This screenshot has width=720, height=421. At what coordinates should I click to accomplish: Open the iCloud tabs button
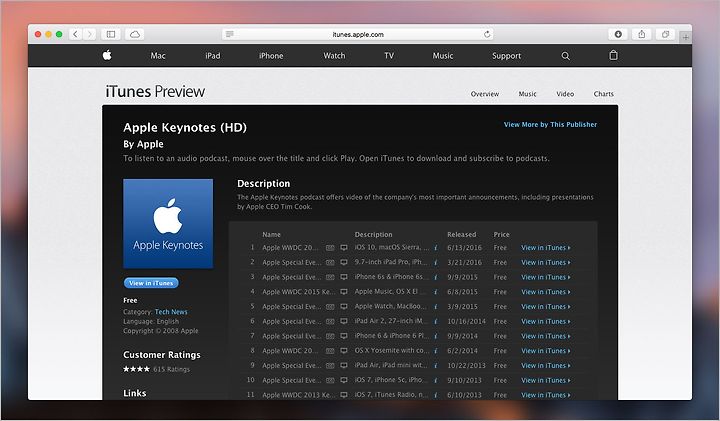(x=135, y=34)
